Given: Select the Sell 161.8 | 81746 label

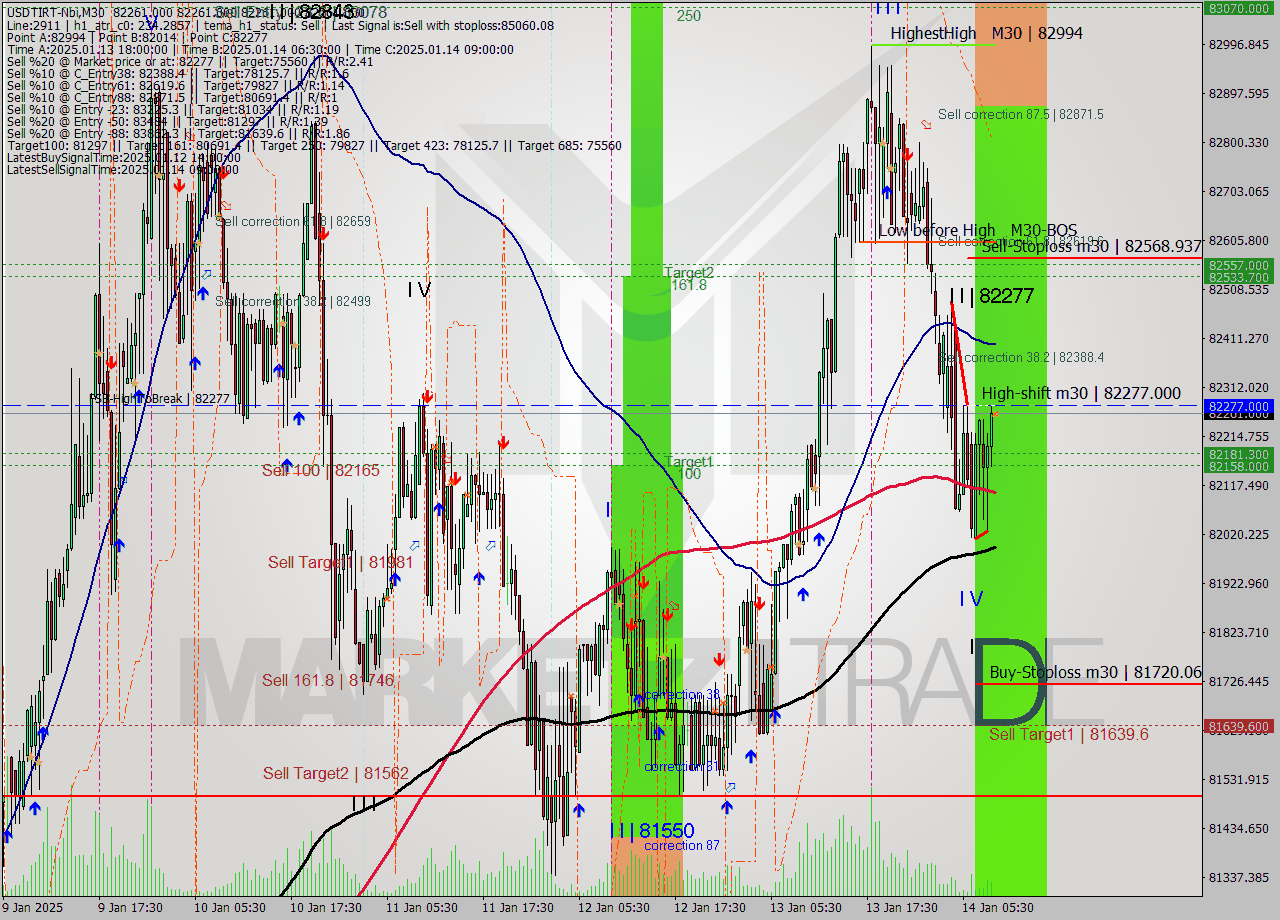Looking at the screenshot, I should point(328,680).
